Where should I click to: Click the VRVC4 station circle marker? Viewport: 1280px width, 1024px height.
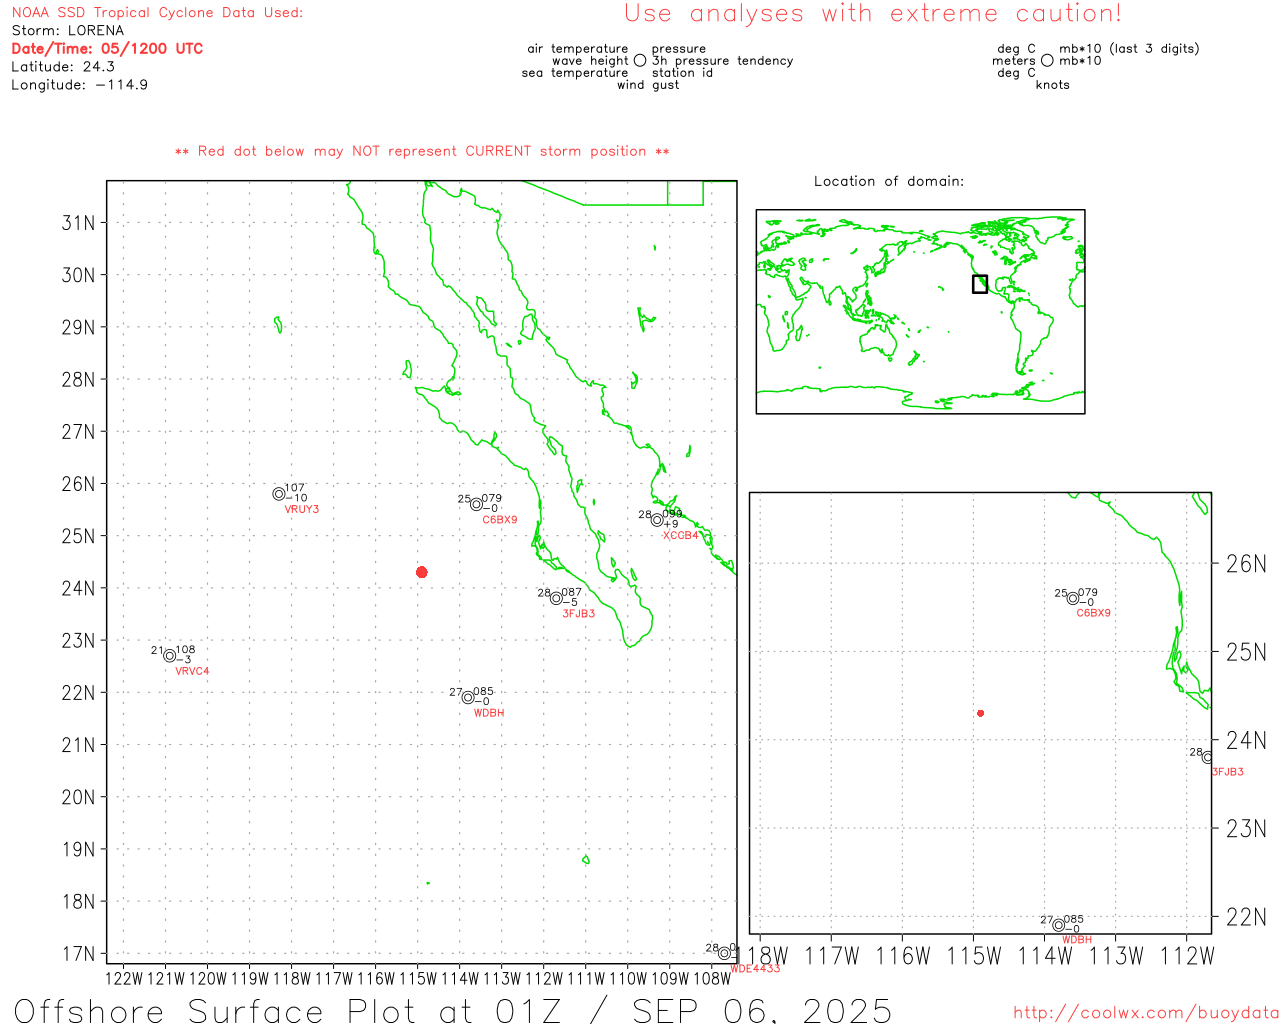tap(170, 656)
